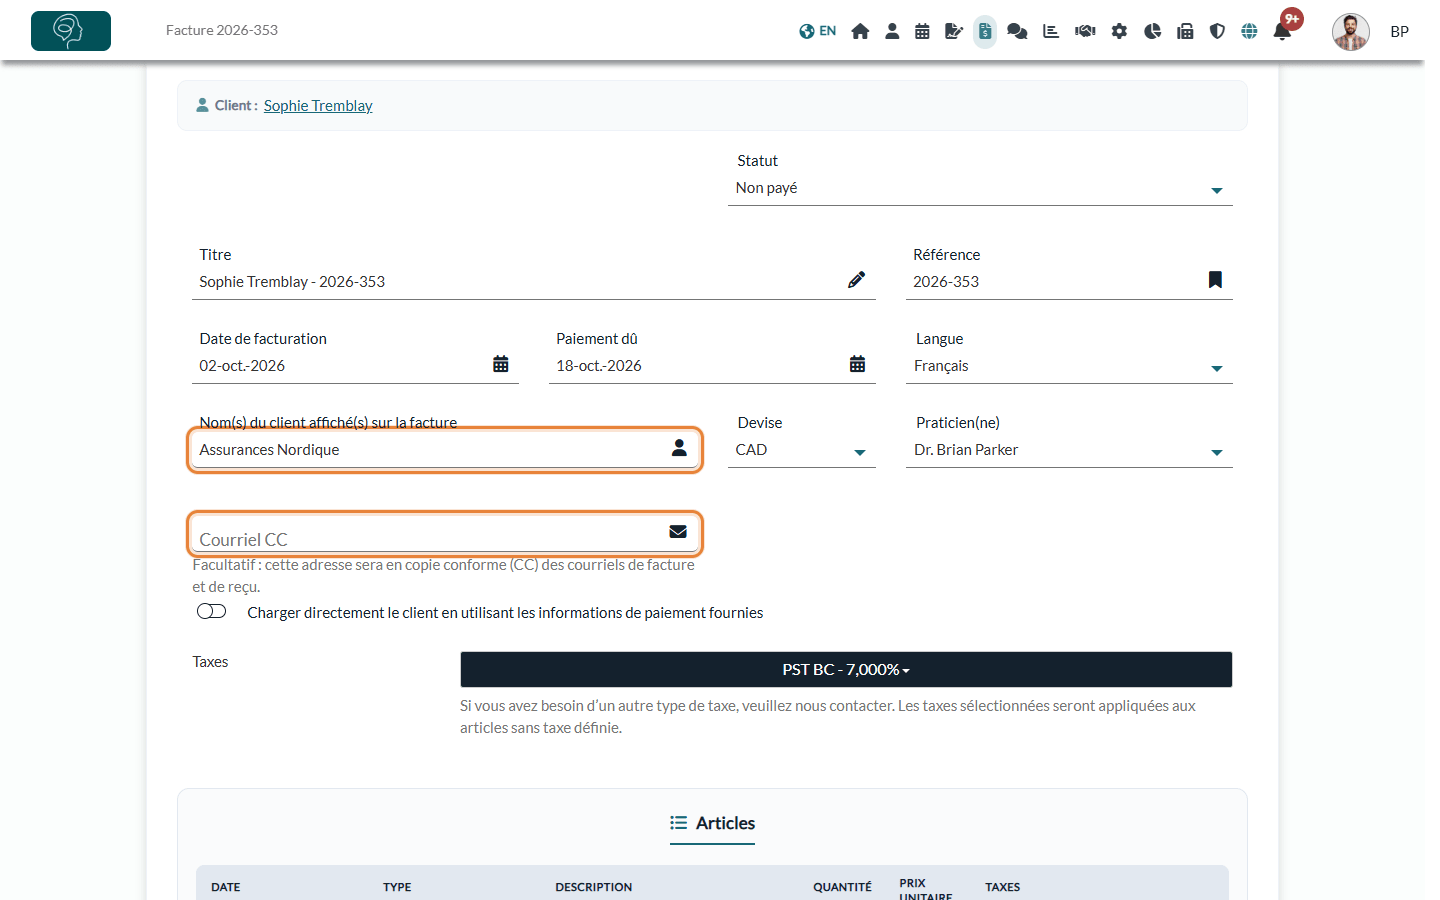Click the Assurances Nordique client name field
This screenshot has height=900, width=1440.
click(445, 450)
